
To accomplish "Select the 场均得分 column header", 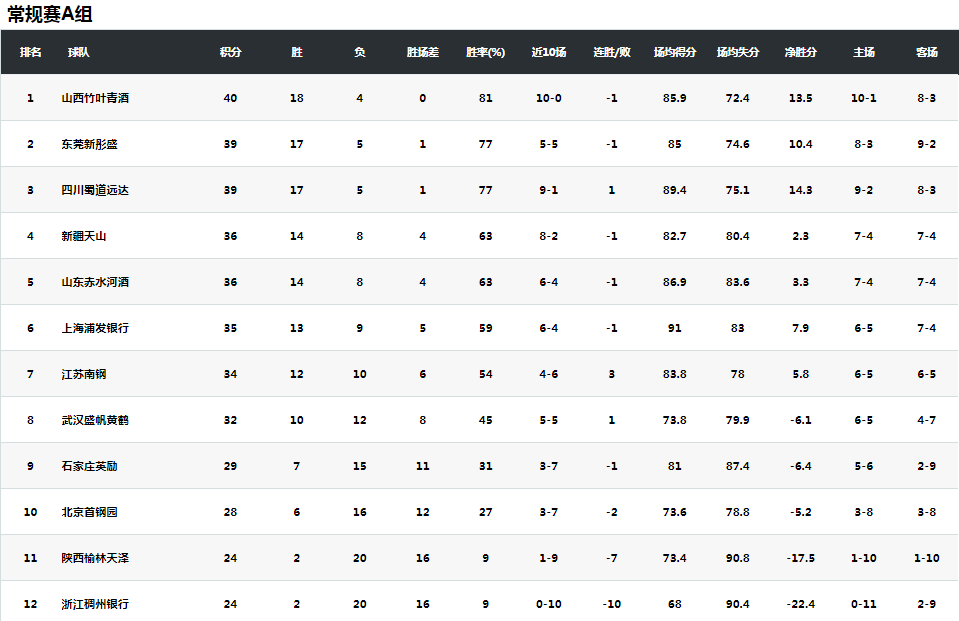I will point(675,52).
